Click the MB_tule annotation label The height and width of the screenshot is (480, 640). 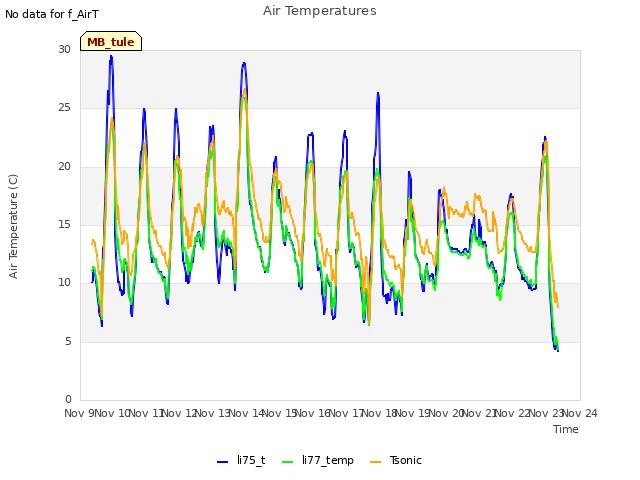click(x=111, y=42)
